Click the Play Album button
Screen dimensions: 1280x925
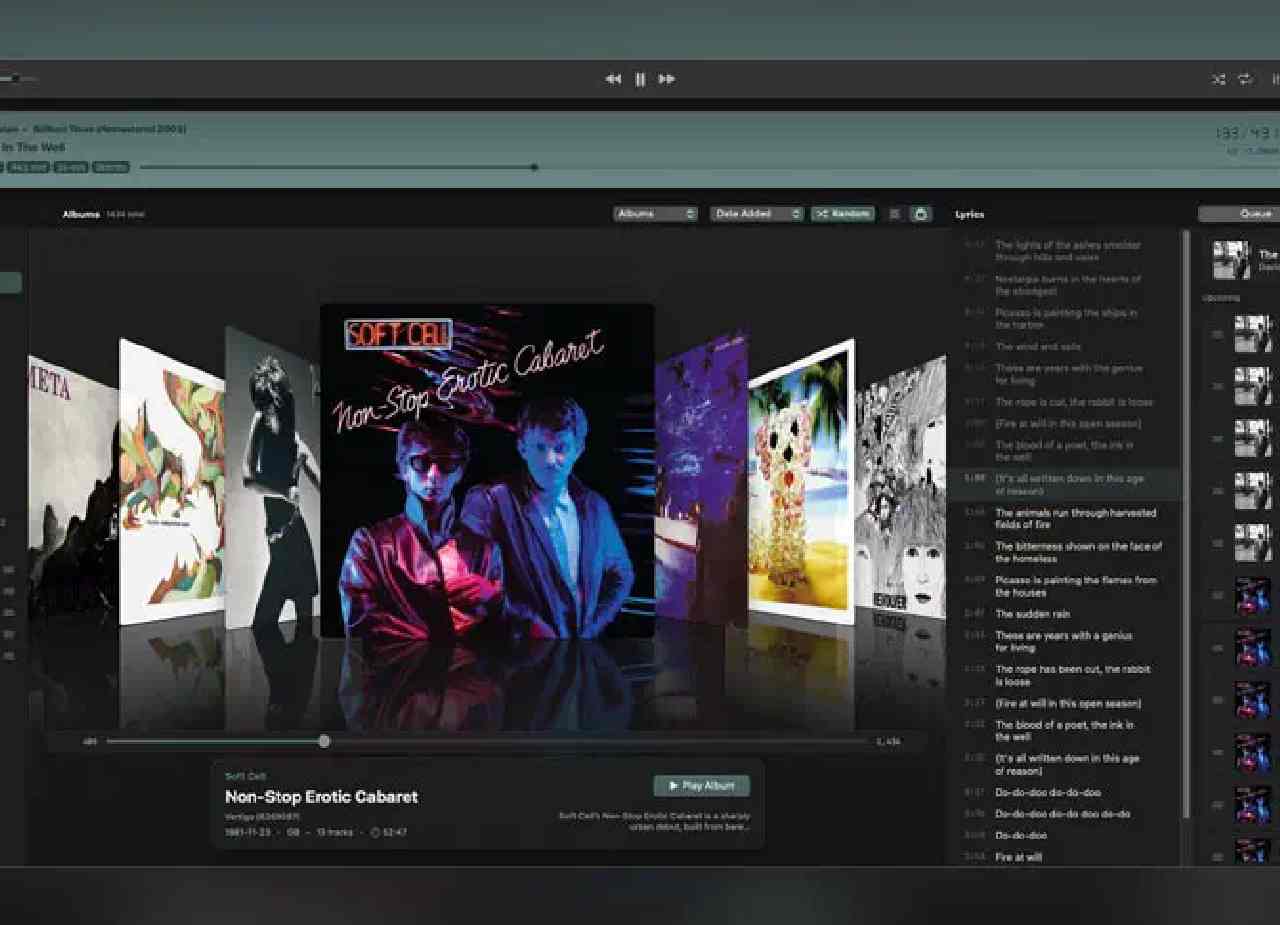coord(701,786)
